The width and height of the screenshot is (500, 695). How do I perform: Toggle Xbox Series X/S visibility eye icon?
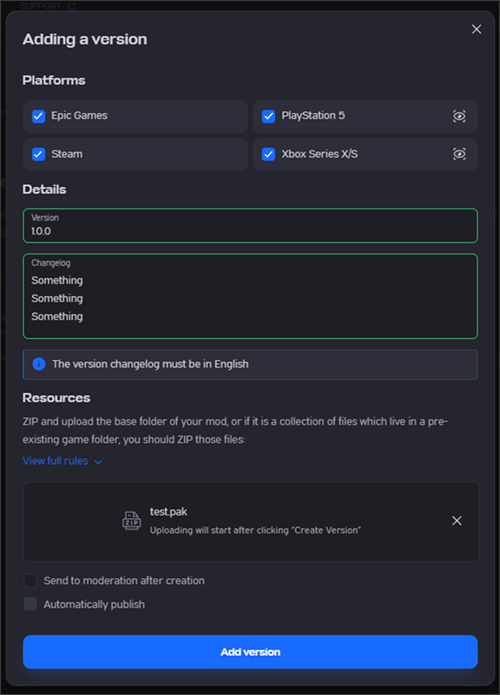pyautogui.click(x=459, y=154)
